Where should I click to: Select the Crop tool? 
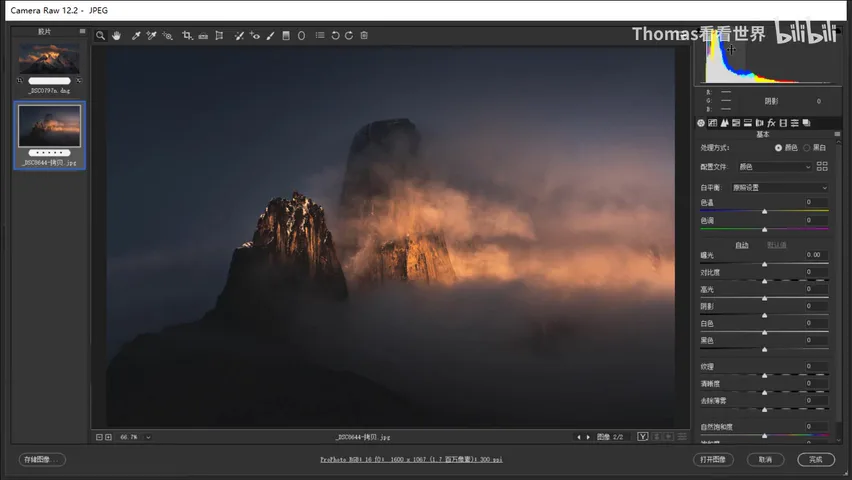(187, 35)
